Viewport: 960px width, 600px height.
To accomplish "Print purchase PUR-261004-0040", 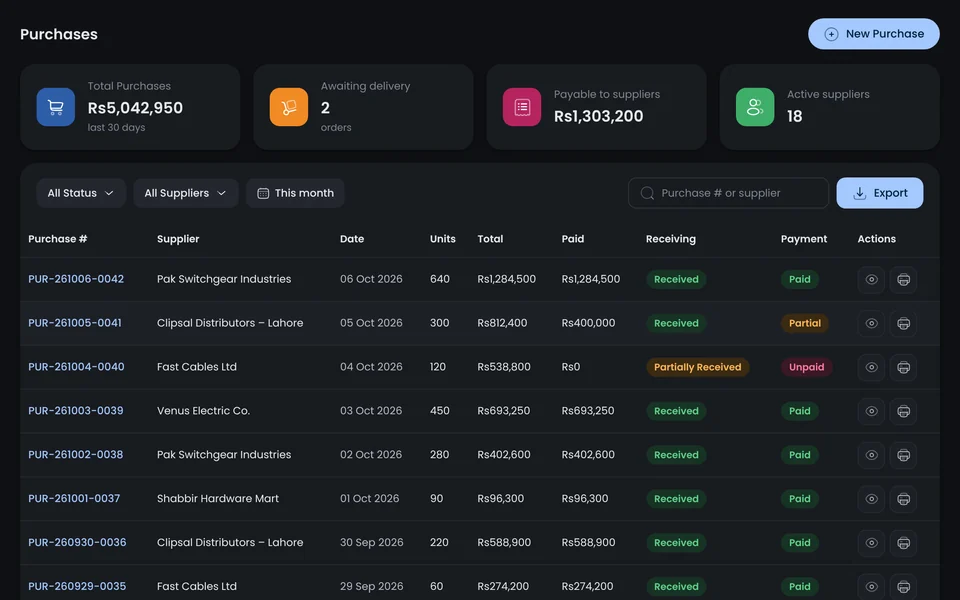I will tap(903, 367).
